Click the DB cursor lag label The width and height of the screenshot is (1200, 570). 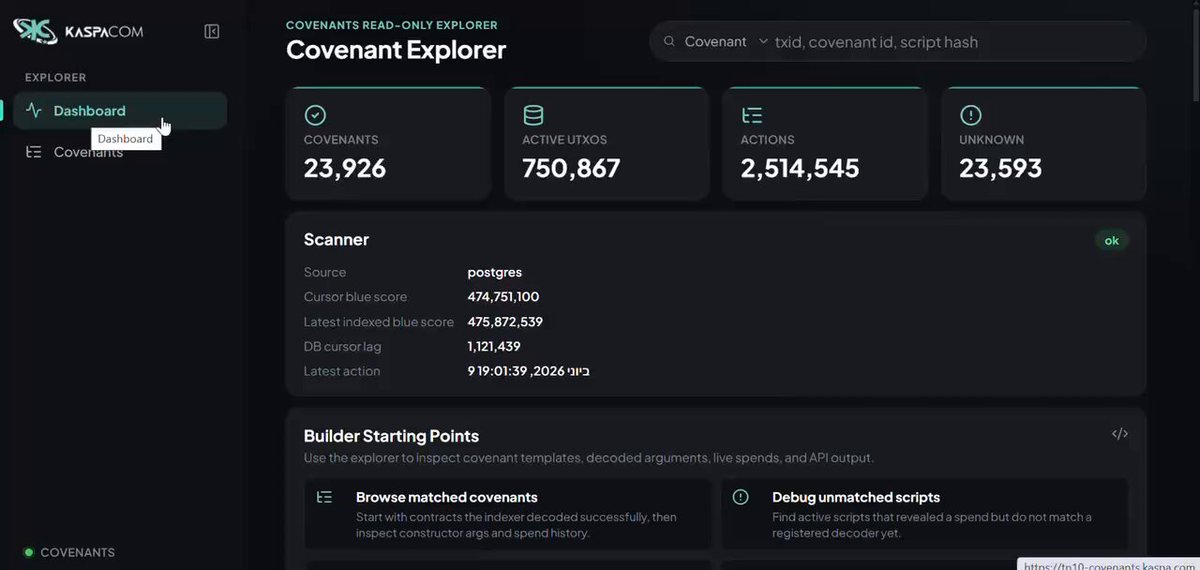[x=343, y=346]
